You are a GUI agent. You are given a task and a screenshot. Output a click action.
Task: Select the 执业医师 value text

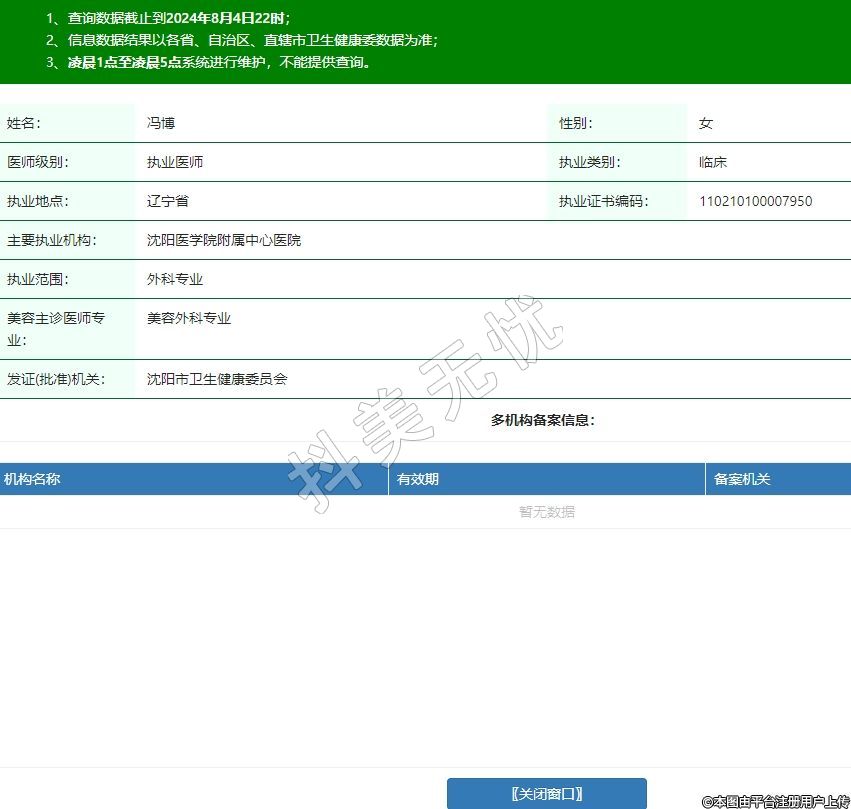(175, 162)
